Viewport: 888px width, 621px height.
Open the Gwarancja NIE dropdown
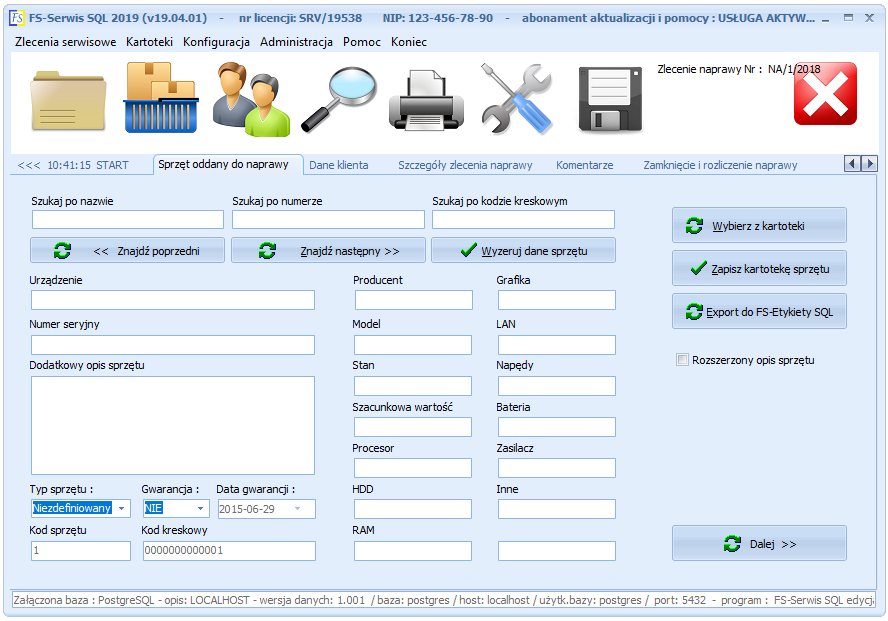click(200, 508)
